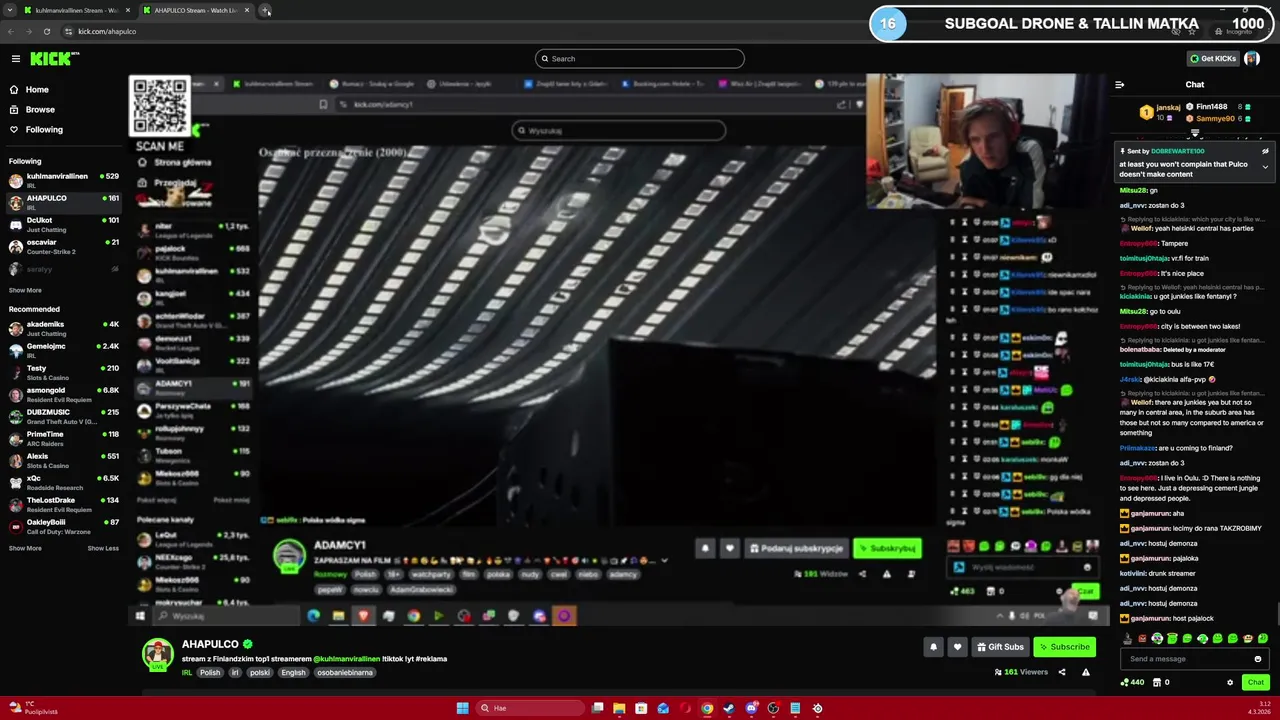Viewport: 1280px width, 720px height.
Task: Click the SCAN ME QR code overlay
Action: 160,106
